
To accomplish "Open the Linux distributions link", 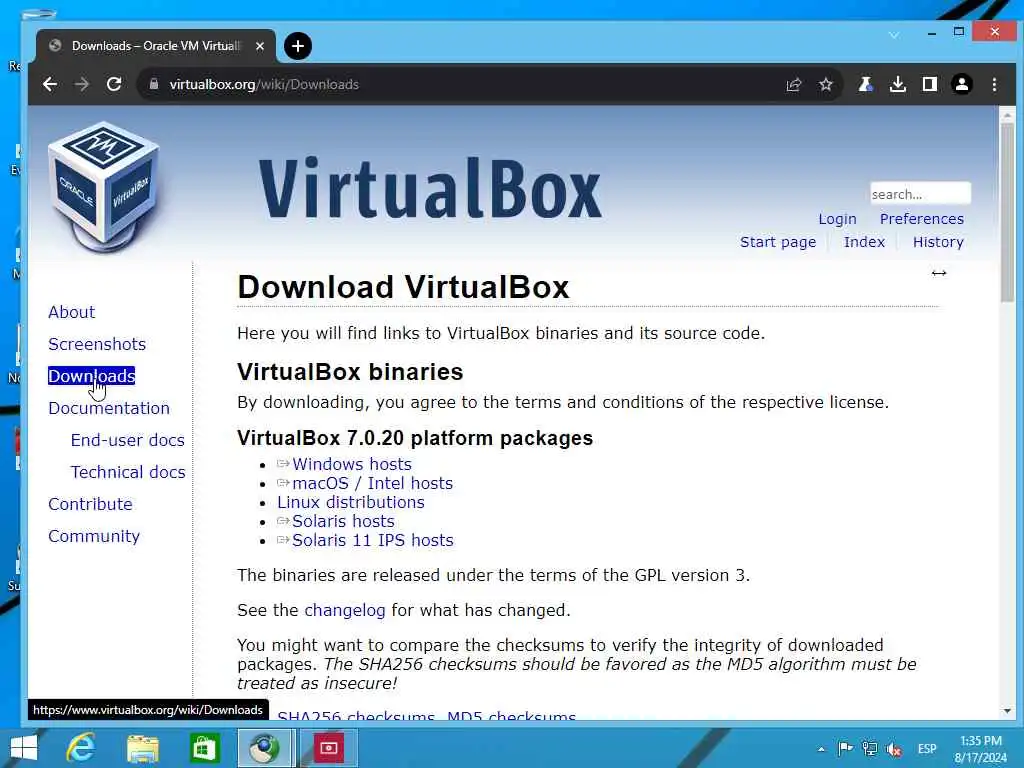I will (x=351, y=502).
